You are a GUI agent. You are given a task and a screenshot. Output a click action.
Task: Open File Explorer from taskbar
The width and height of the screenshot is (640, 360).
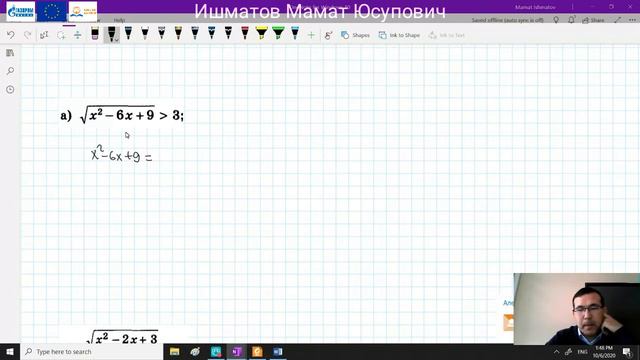coord(175,351)
